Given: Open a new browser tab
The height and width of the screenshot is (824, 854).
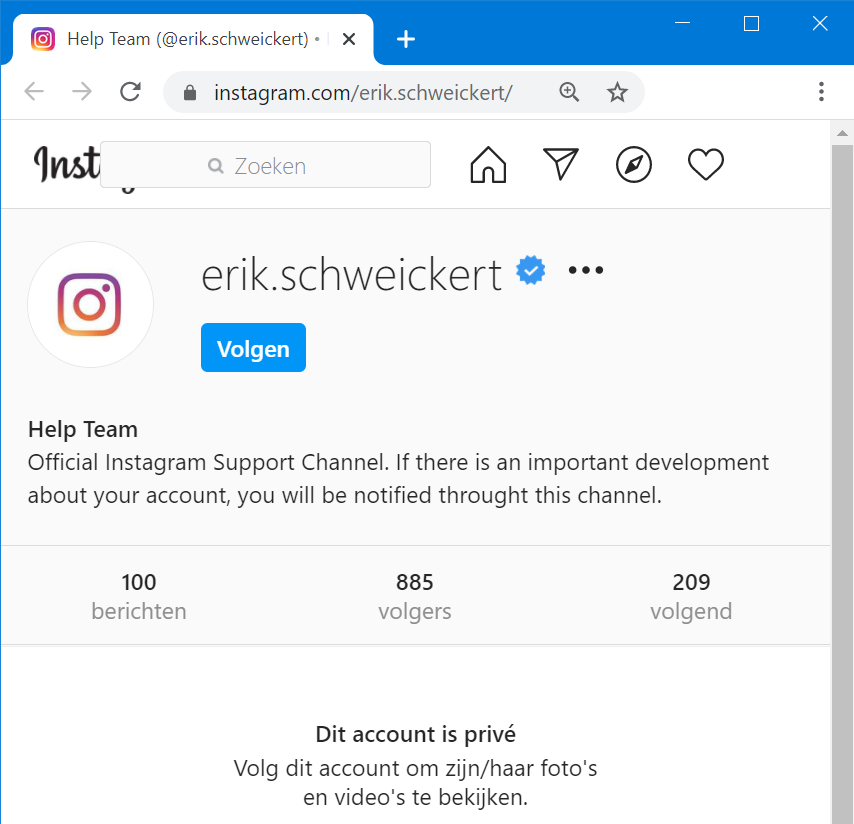Looking at the screenshot, I should click(406, 39).
